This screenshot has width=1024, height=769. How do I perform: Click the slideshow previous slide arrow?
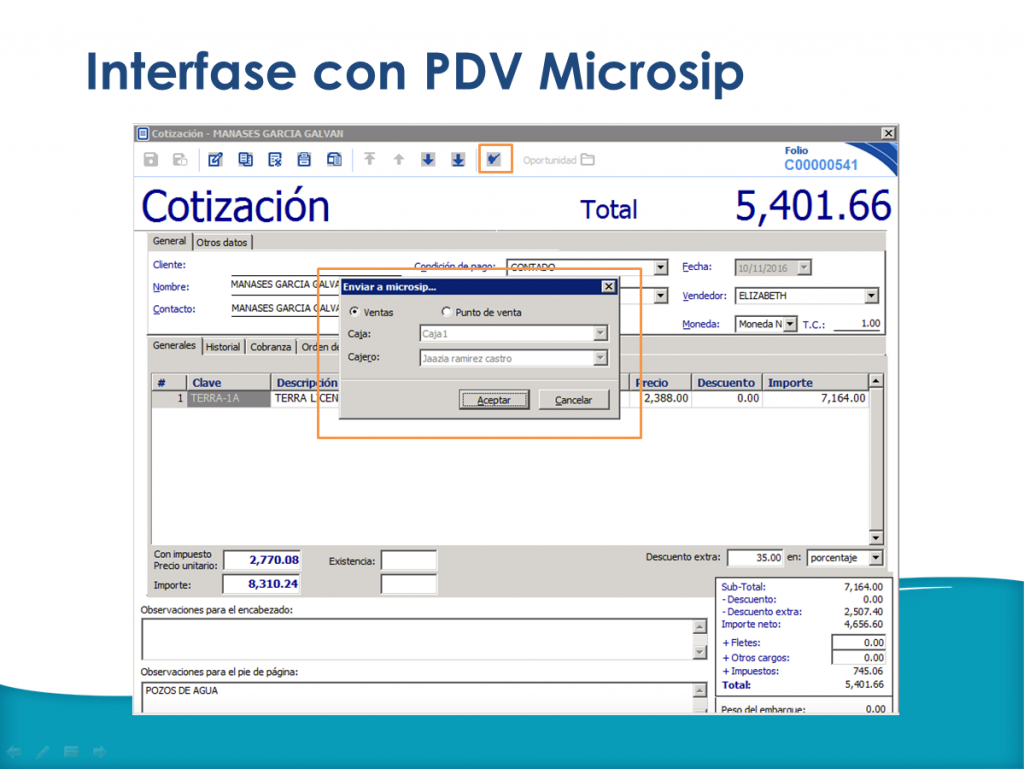(14, 752)
